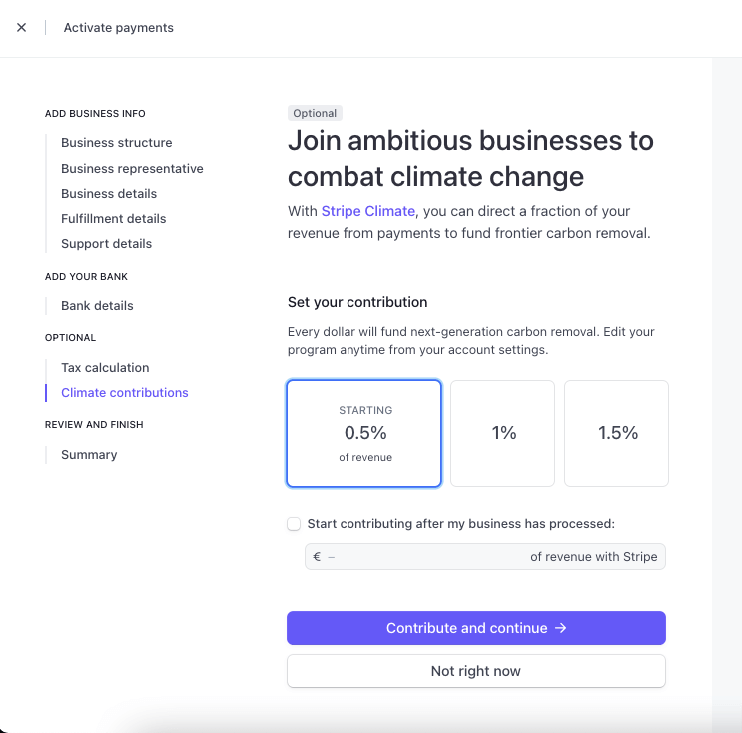Click the Optional badge above heading

[x=316, y=113]
